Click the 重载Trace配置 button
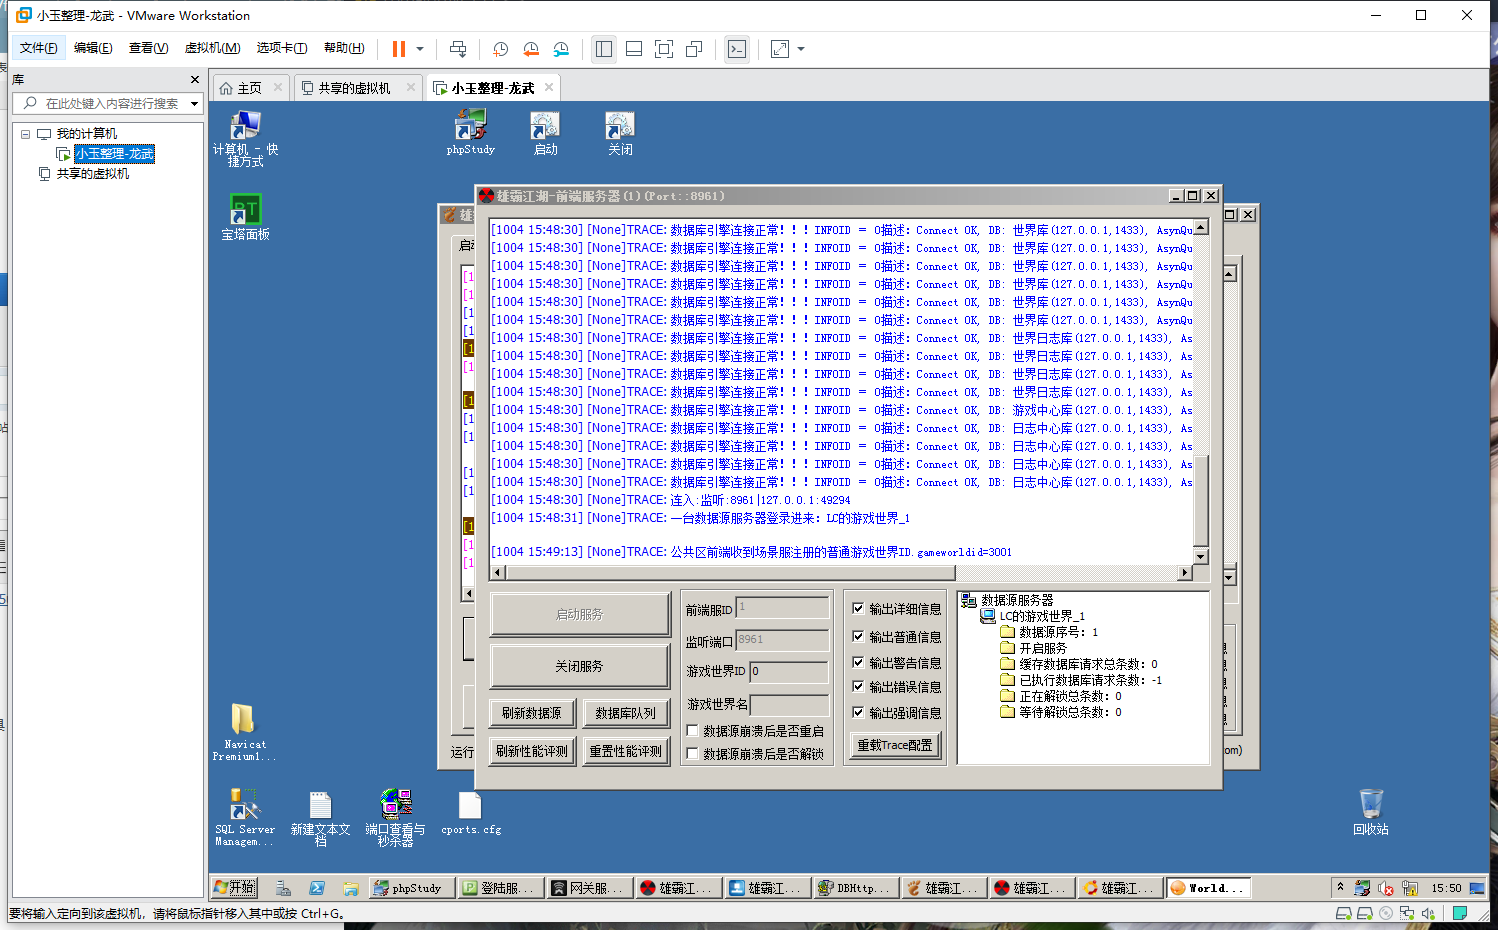The image size is (1498, 930). point(895,745)
